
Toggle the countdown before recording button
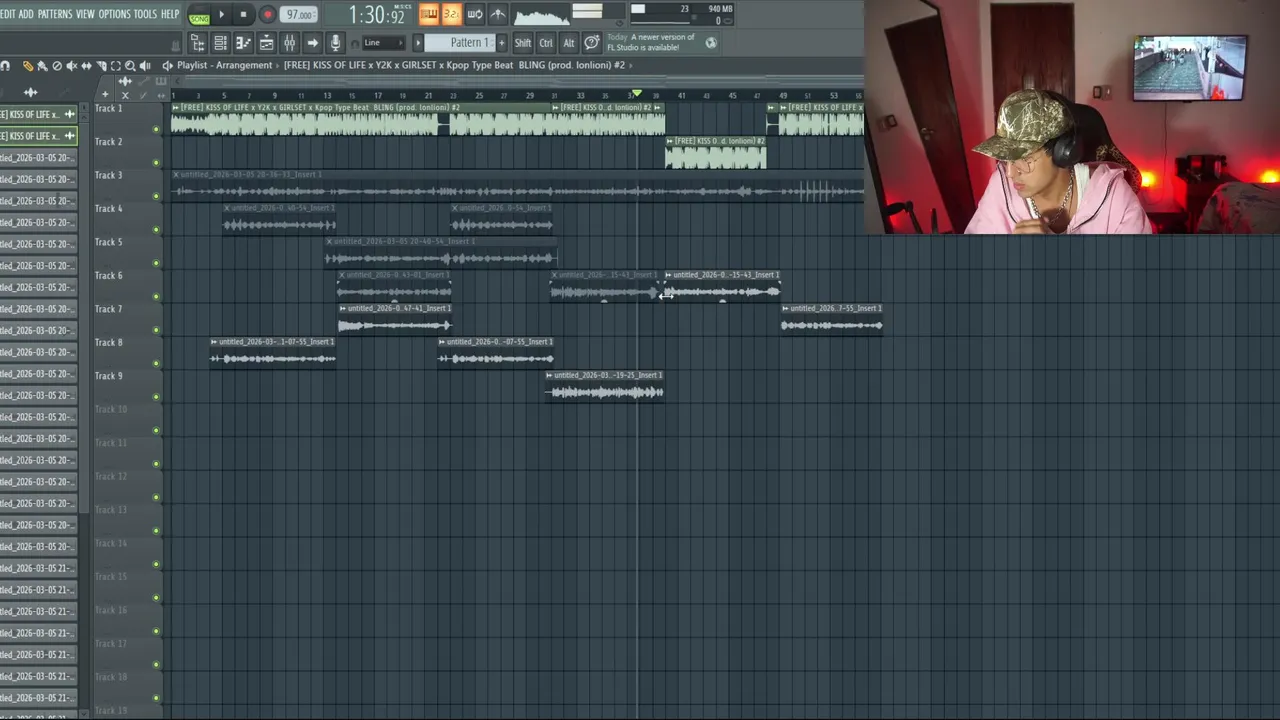coord(451,14)
